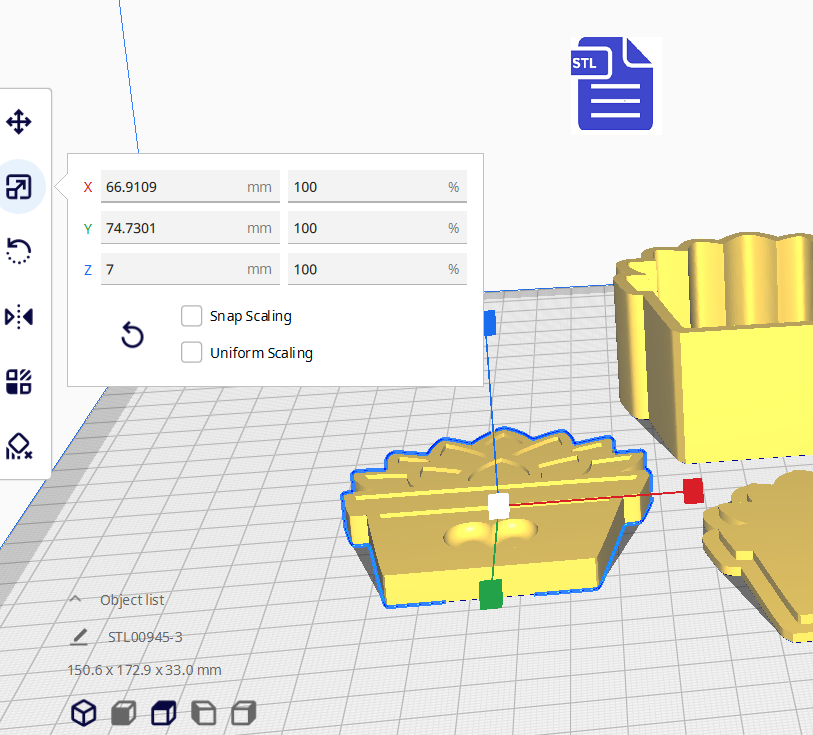Switch to the top view cube icon
Viewport: 813px width, 735px height.
tap(163, 713)
